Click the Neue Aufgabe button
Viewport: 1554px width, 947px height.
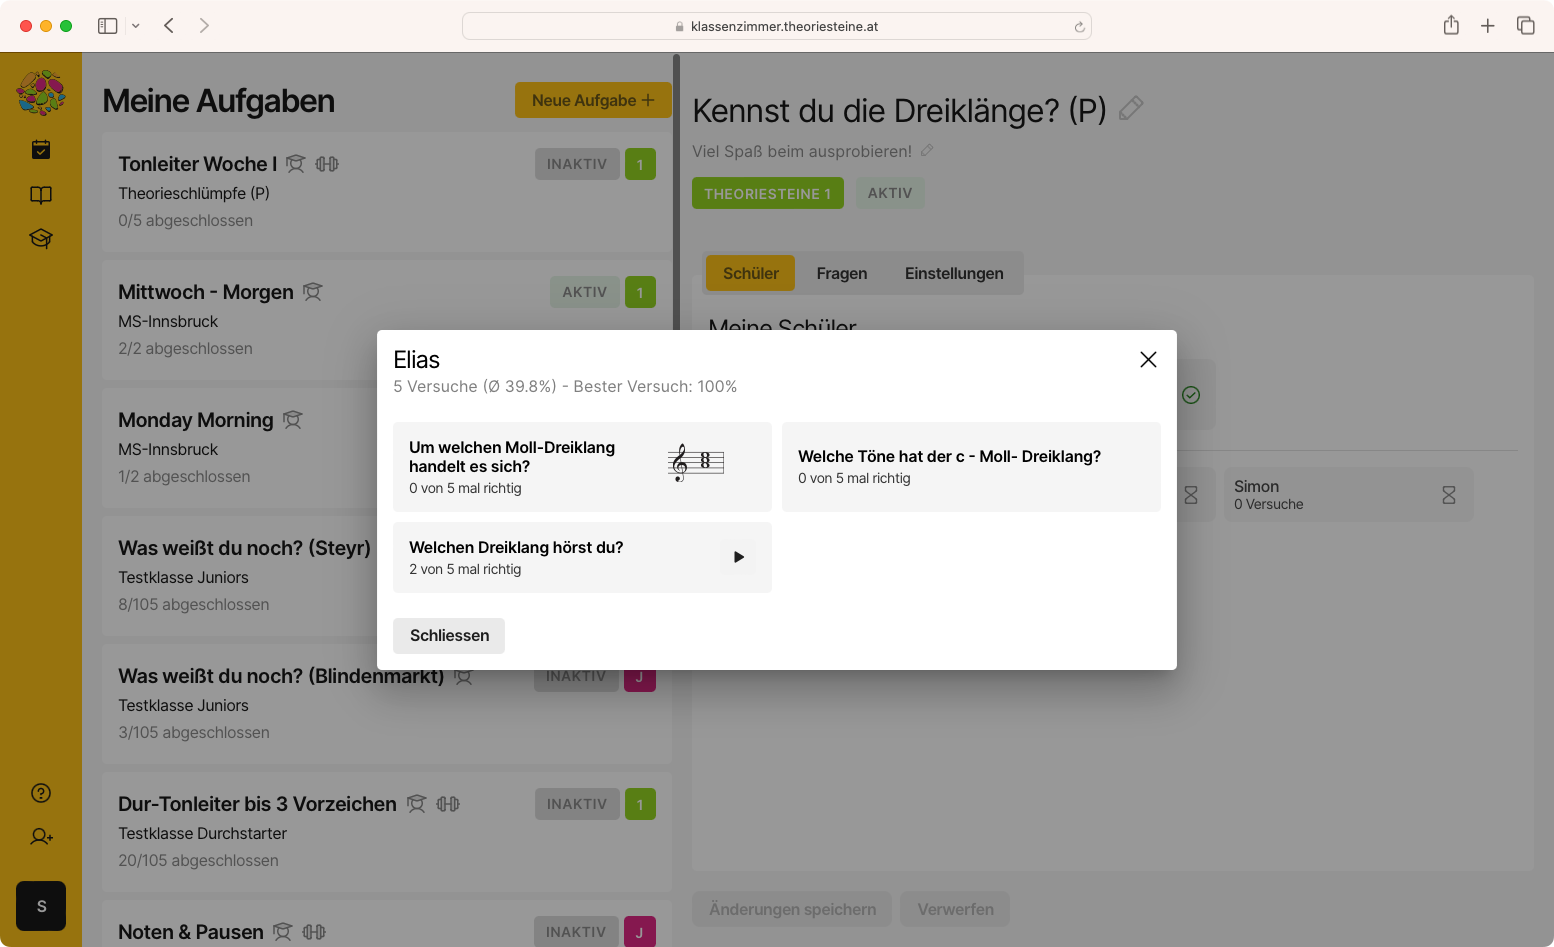tap(593, 100)
